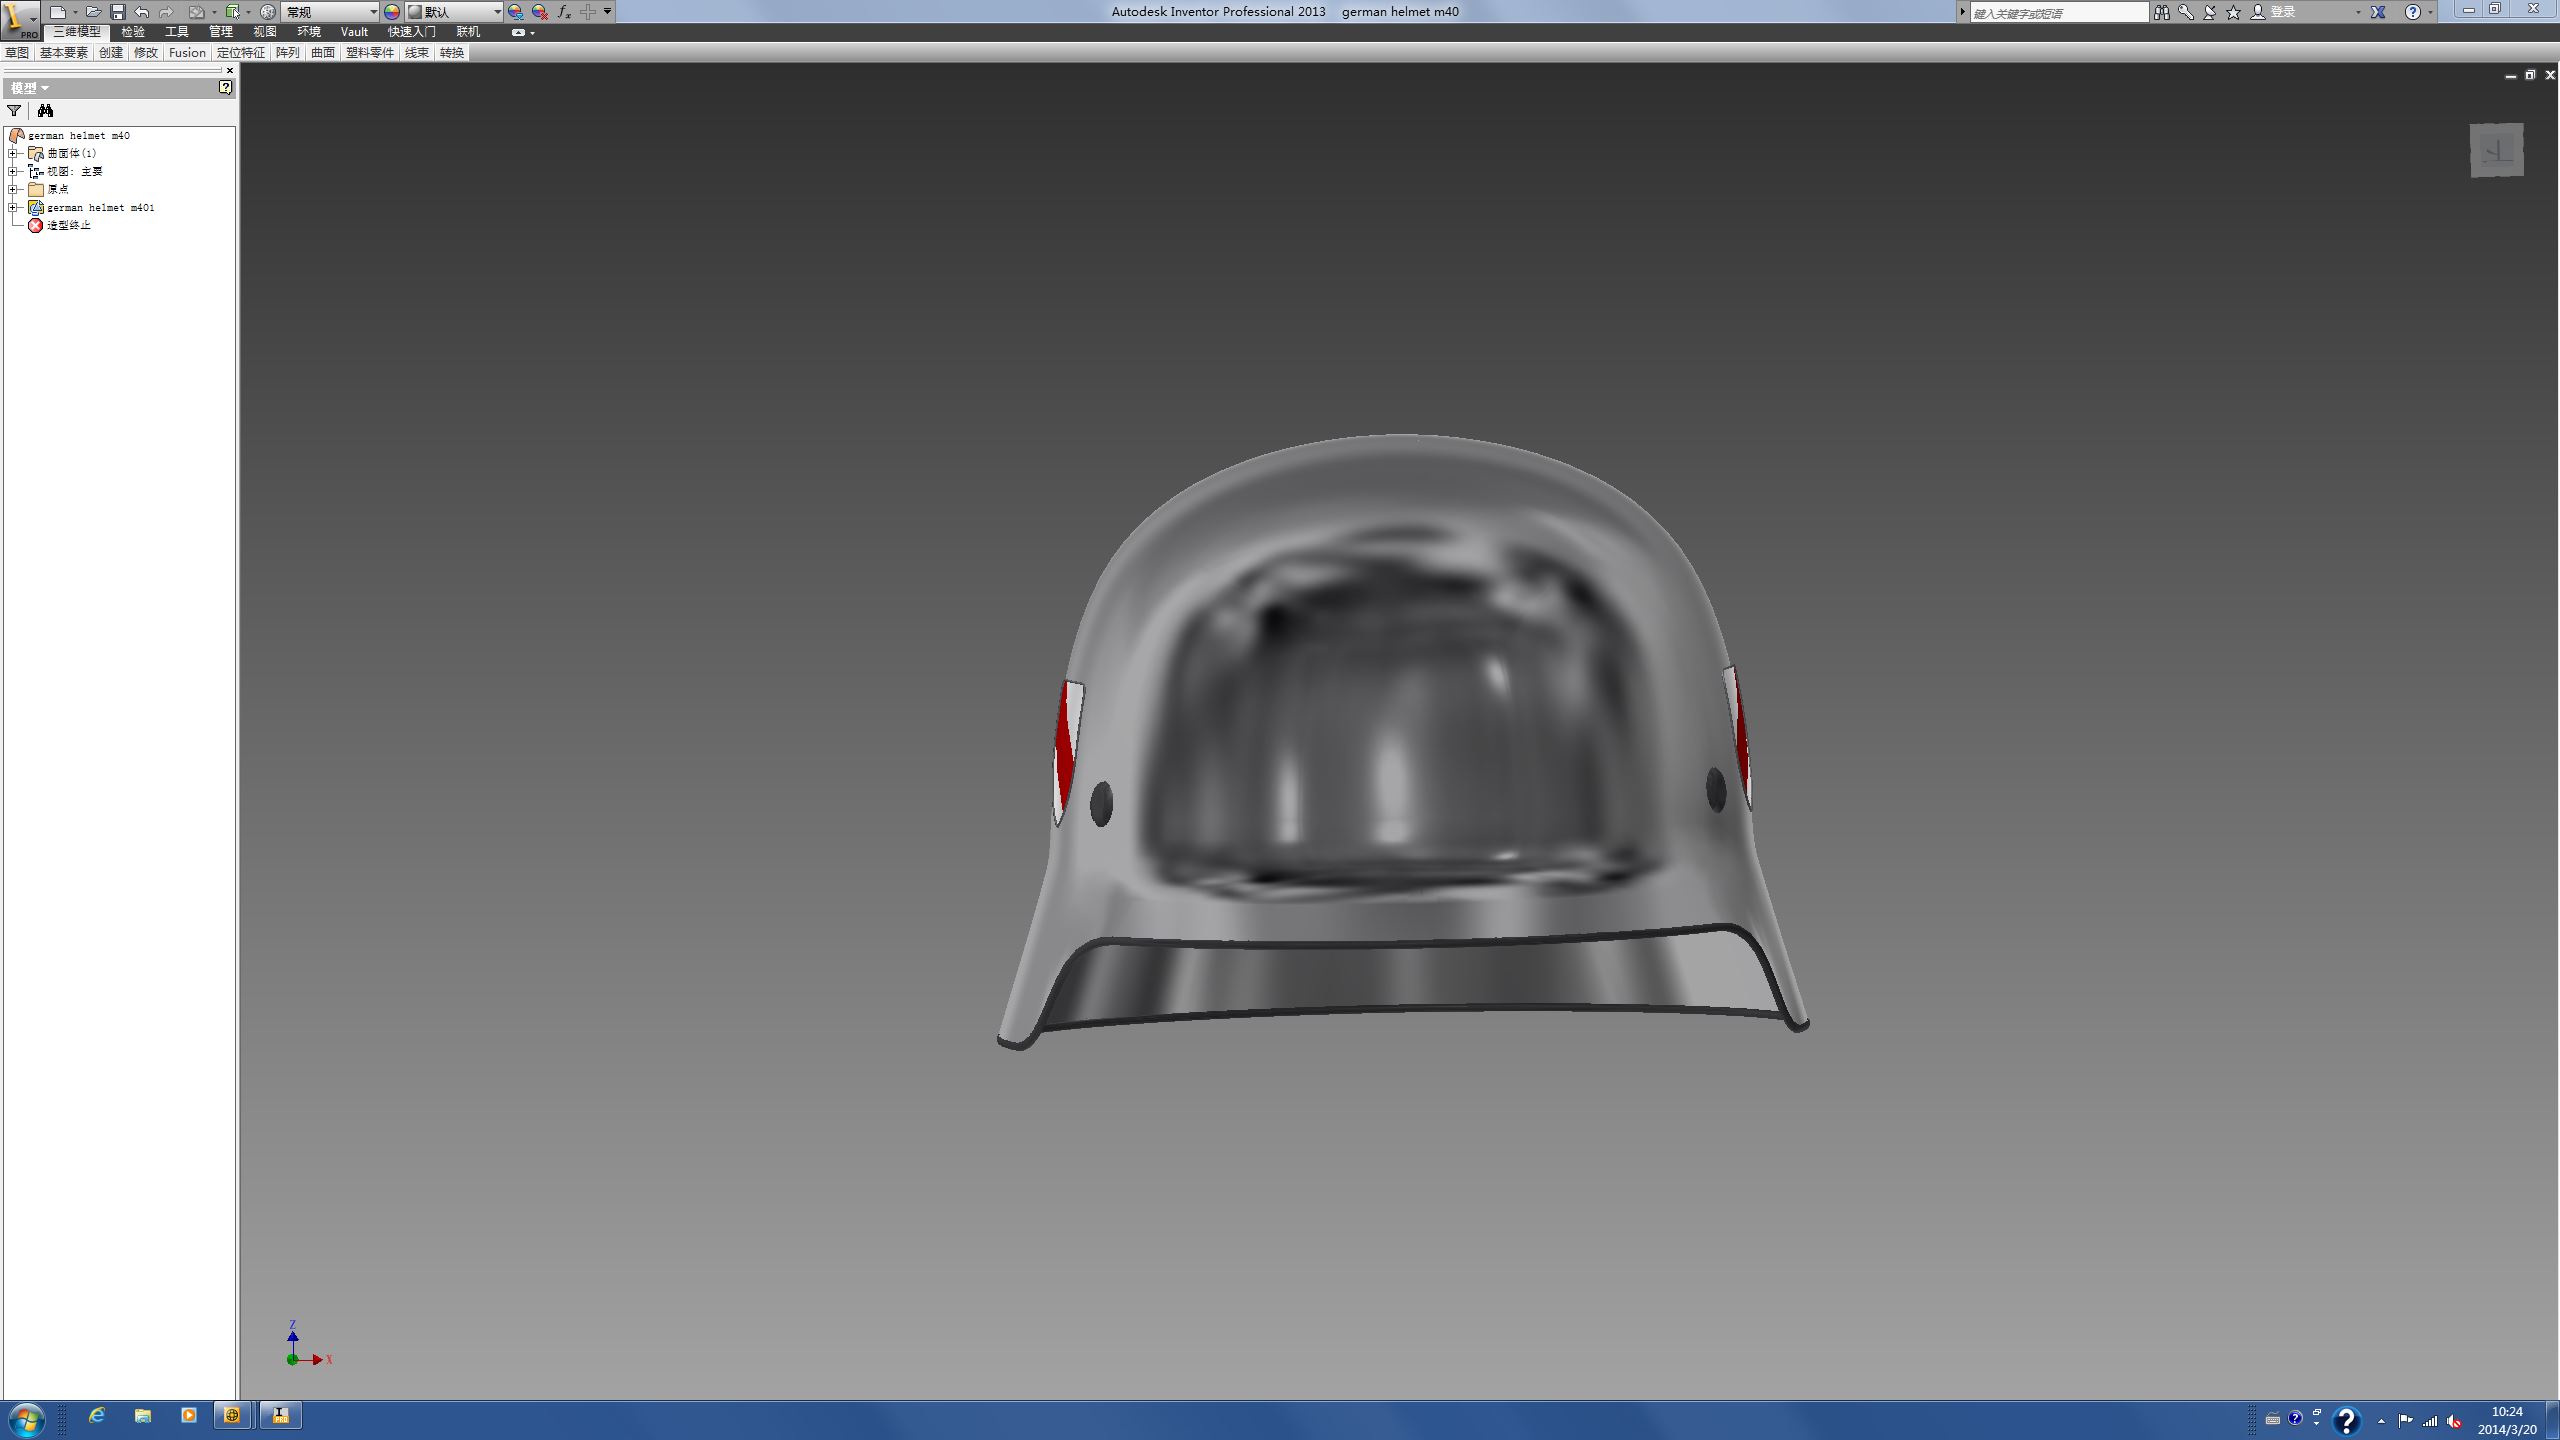Screen dimensions: 2560x1440
Task: Open the color wheel appearance icon
Action: coord(392,12)
